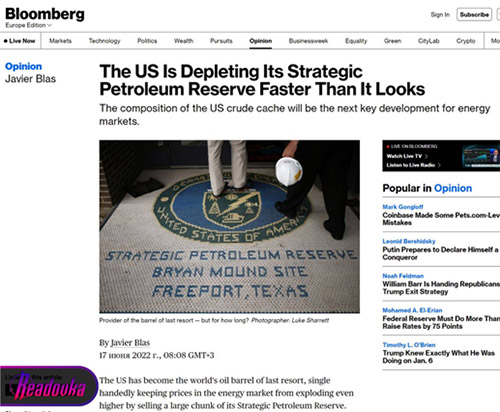Open Listen to Live Radio link
This screenshot has width=500, height=412.
[413, 165]
